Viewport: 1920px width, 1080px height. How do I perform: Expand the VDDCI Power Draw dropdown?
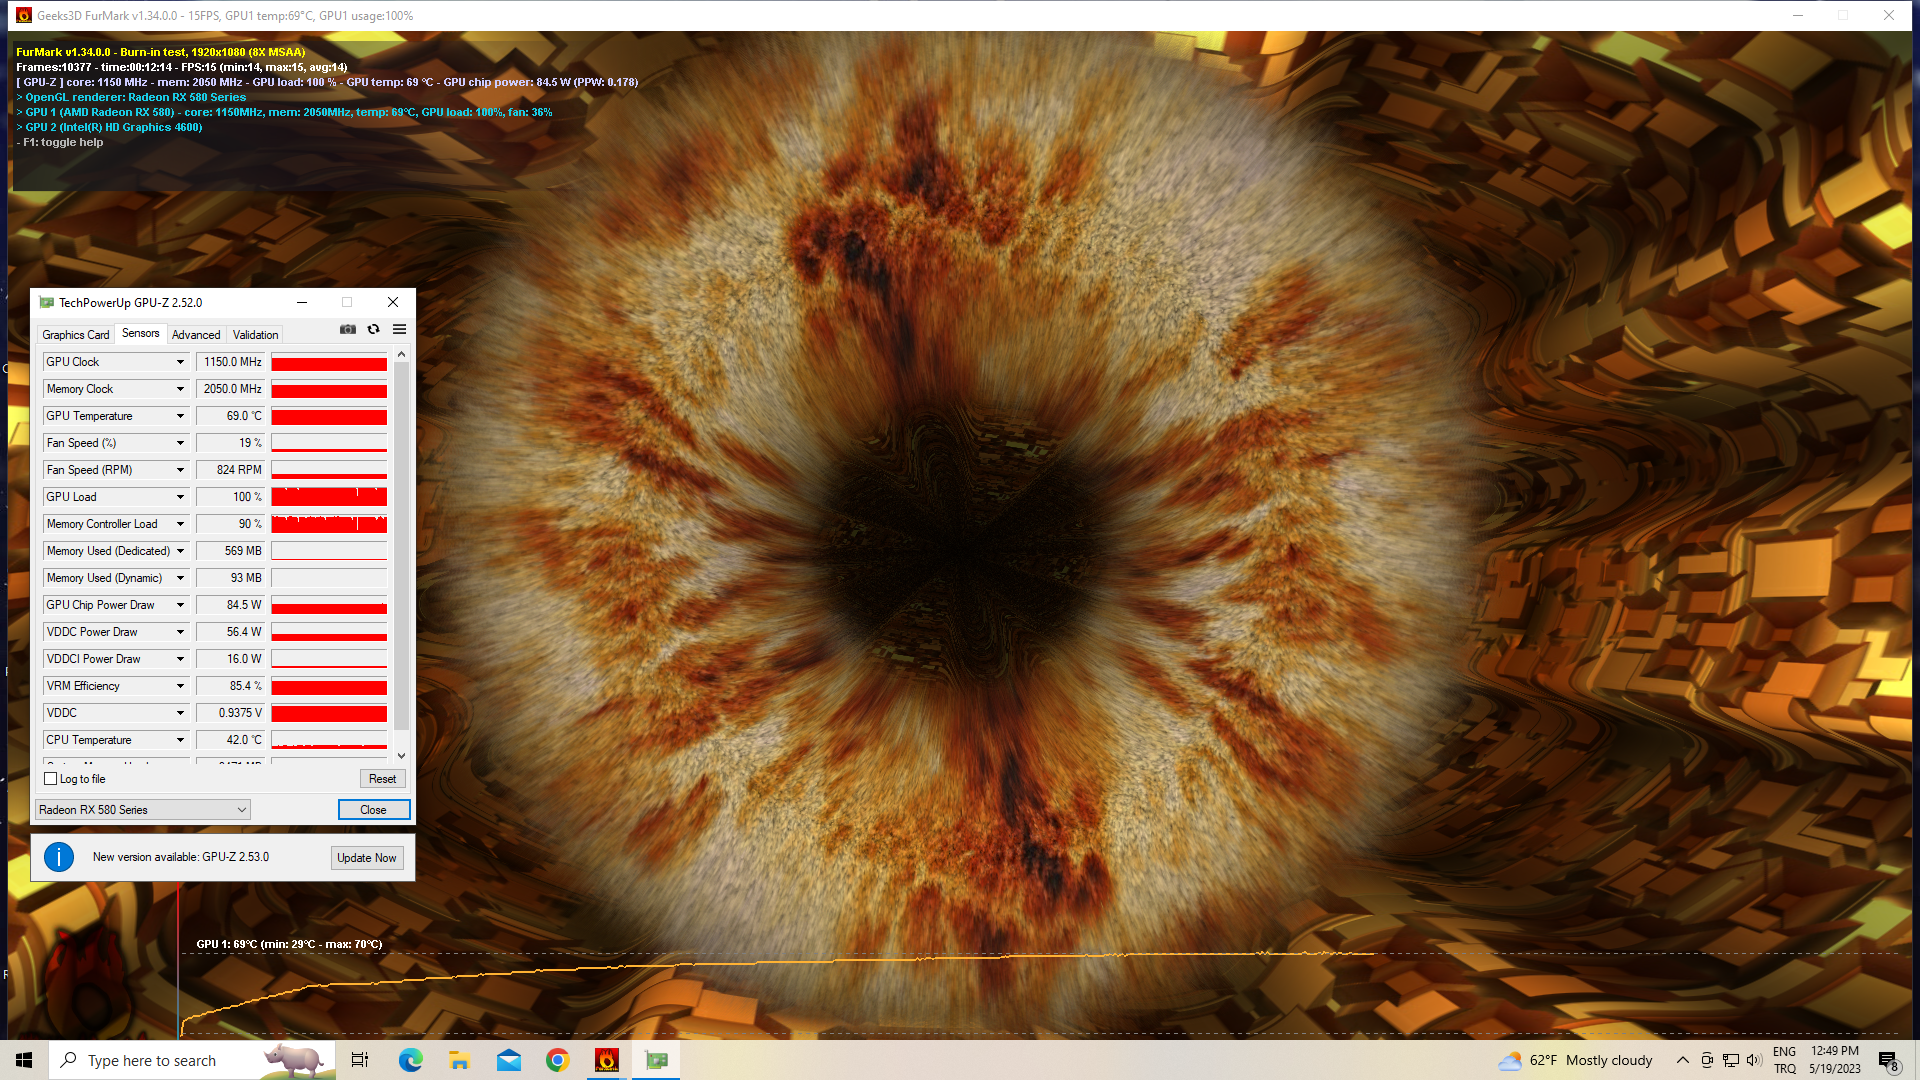181,659
